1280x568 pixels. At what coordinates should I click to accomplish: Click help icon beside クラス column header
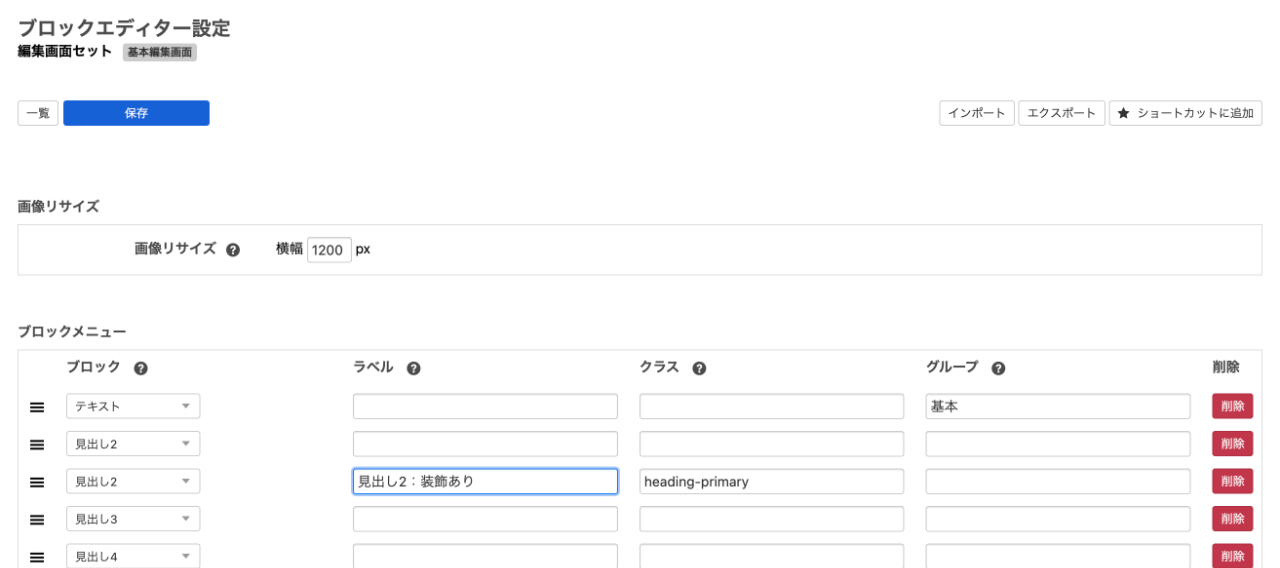pos(699,369)
